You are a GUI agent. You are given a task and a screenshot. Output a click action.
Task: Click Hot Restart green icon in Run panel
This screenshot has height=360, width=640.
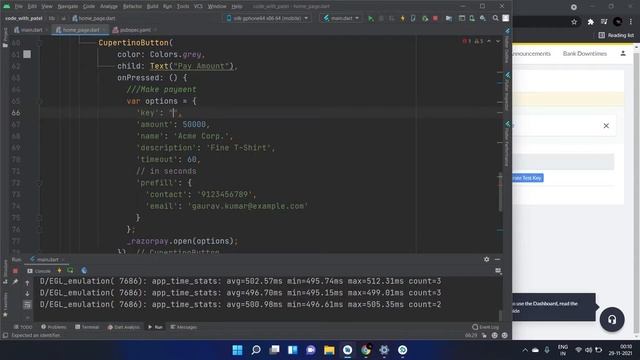pos(70,271)
